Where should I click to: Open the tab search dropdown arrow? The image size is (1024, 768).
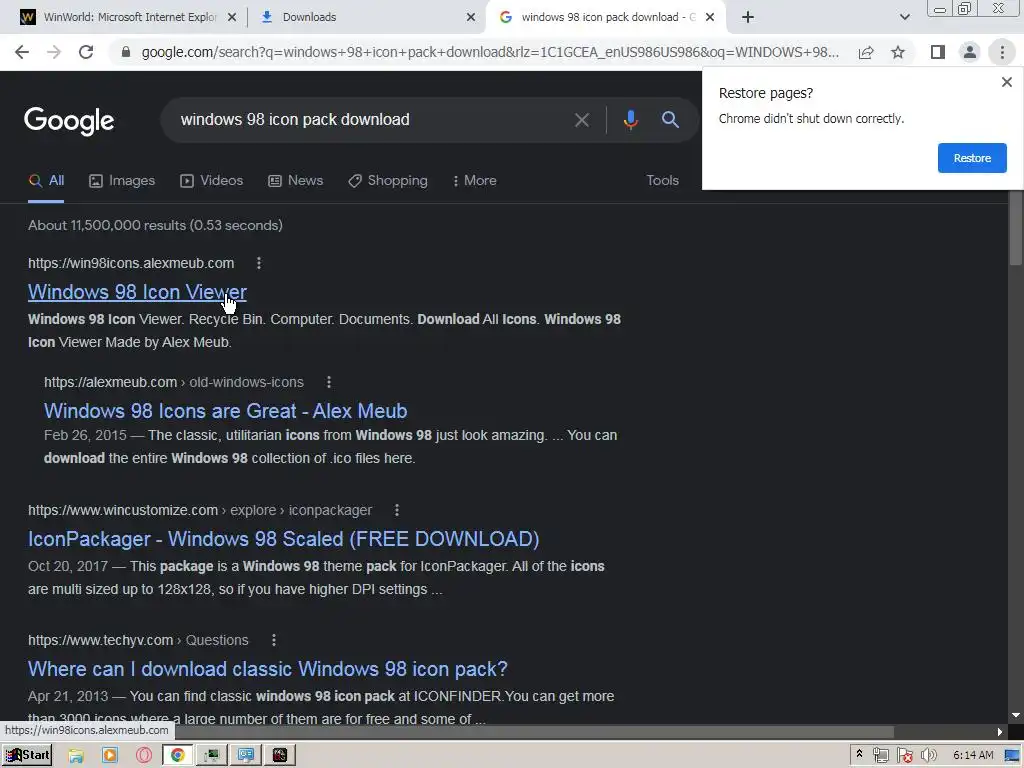point(904,17)
